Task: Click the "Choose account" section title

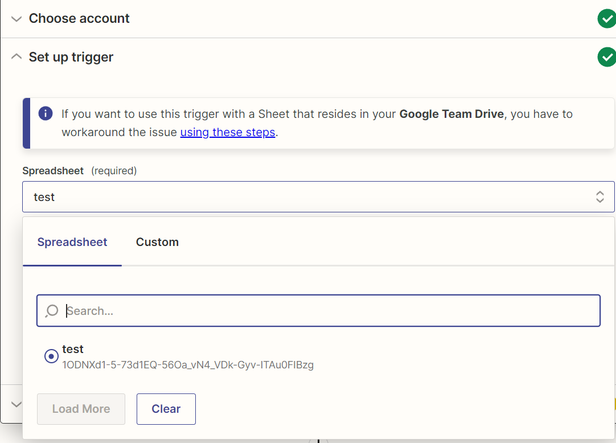Action: pos(79,18)
